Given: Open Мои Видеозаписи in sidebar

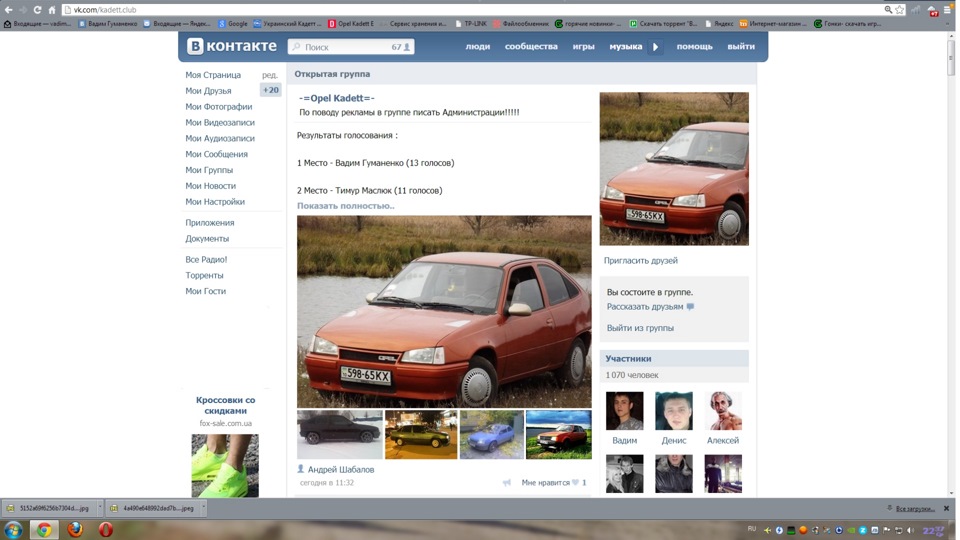Looking at the screenshot, I should [x=220, y=122].
